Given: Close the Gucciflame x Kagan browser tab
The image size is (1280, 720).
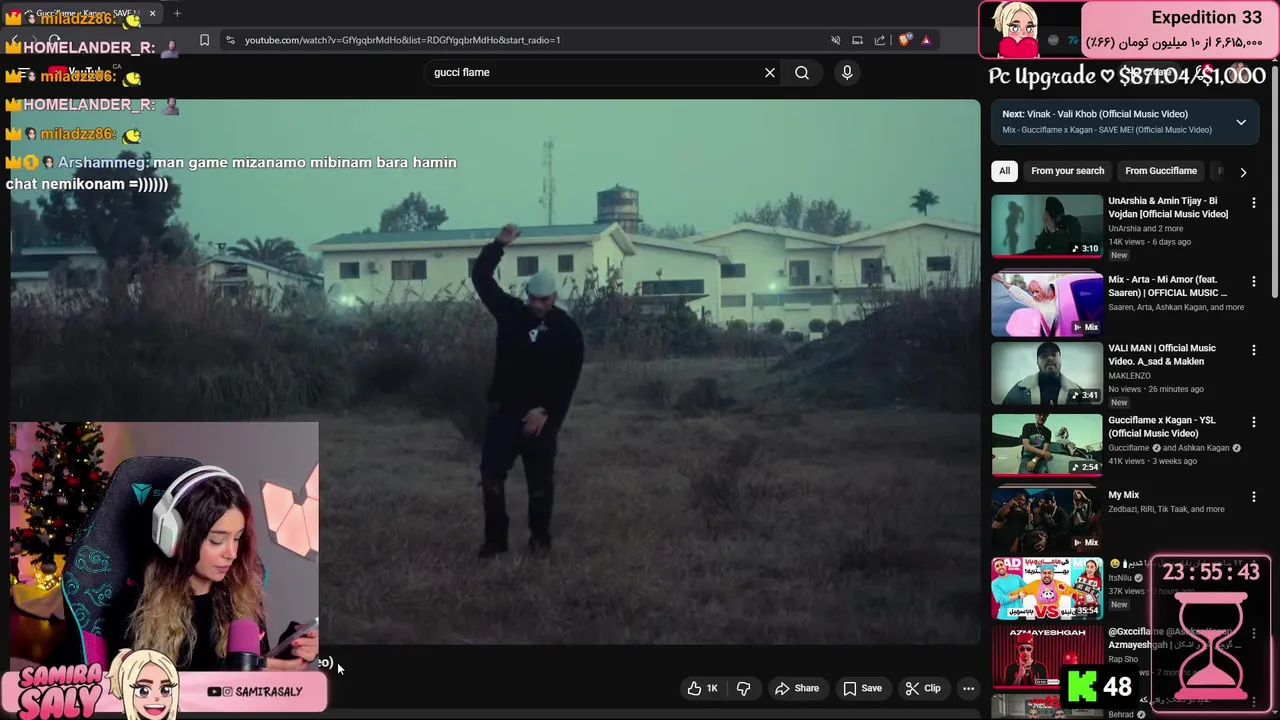Looking at the screenshot, I should tap(152, 13).
